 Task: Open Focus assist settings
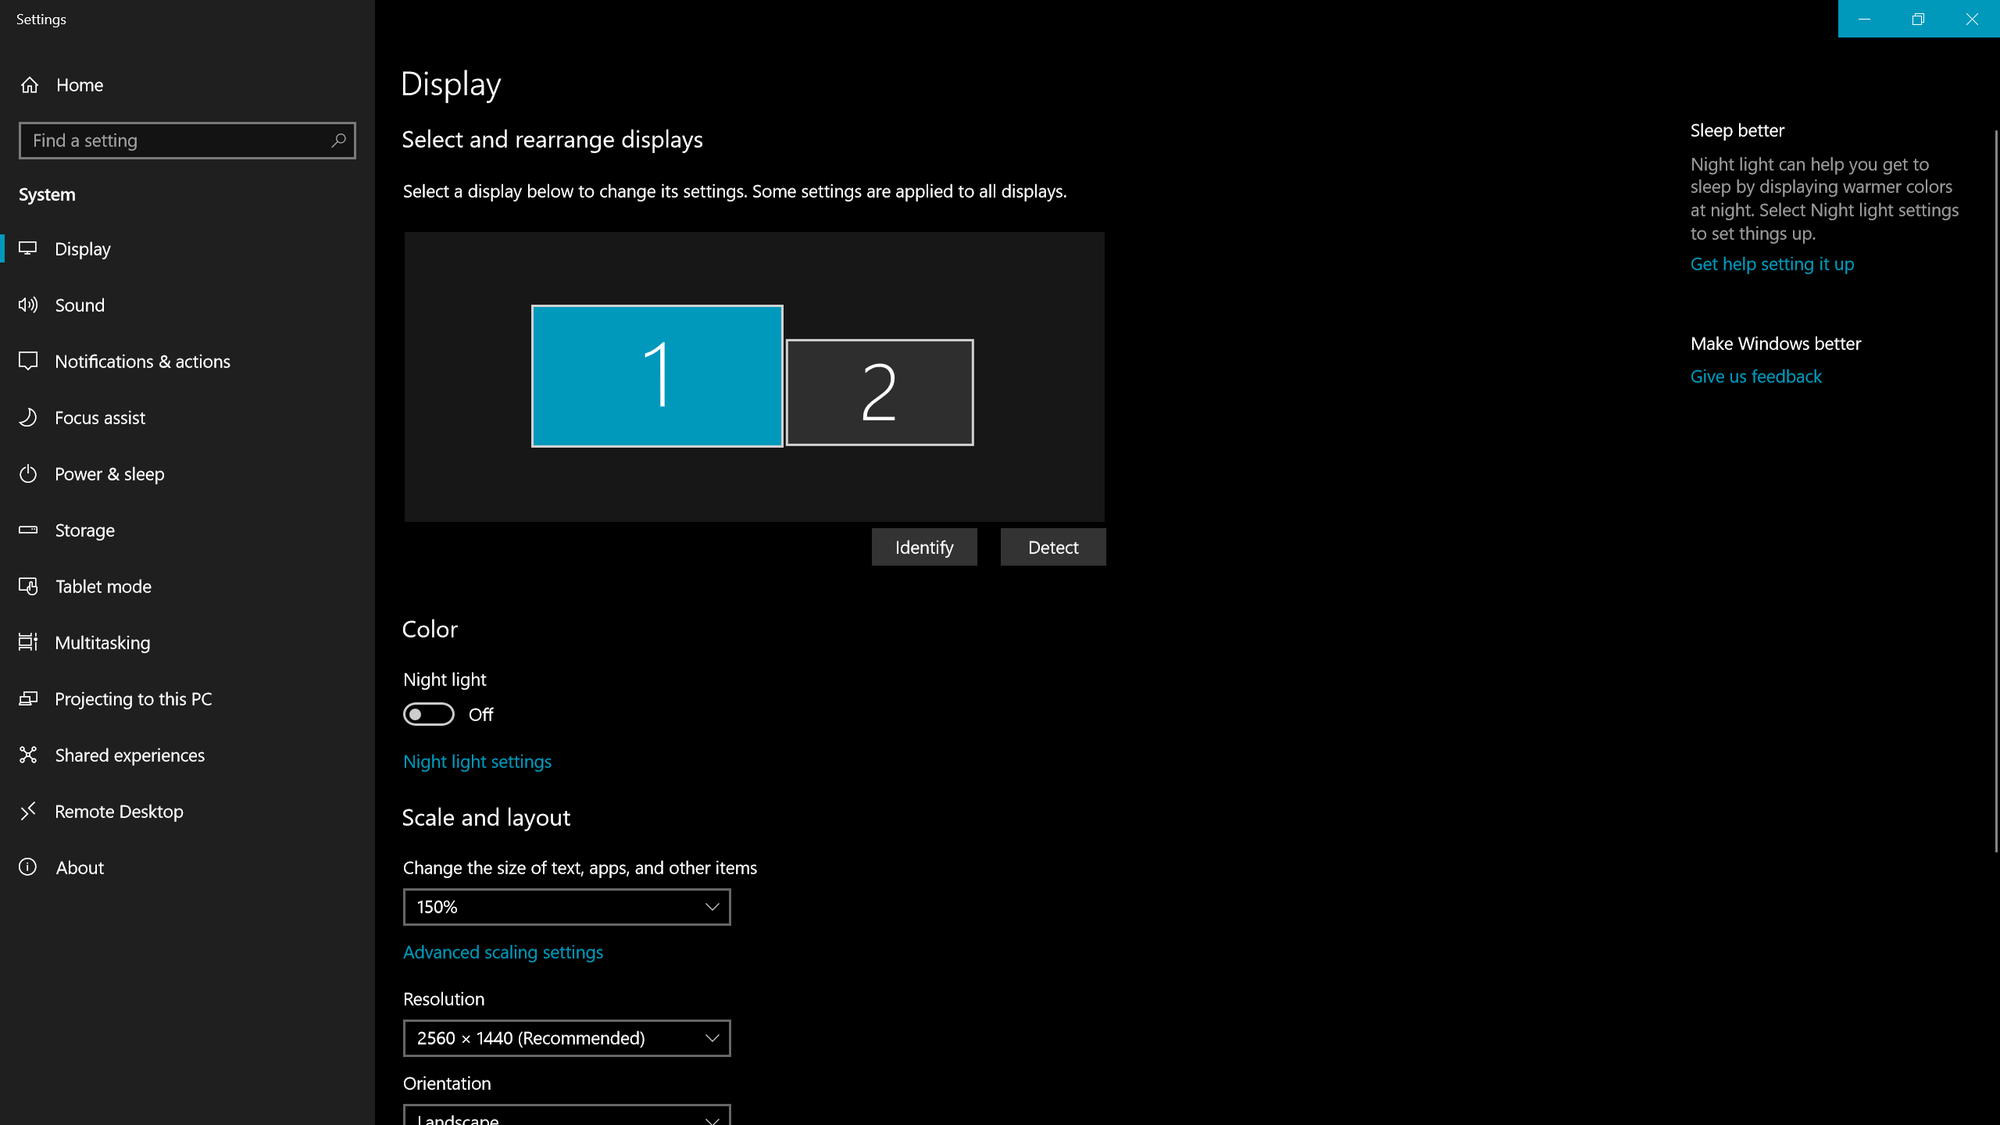pos(187,417)
